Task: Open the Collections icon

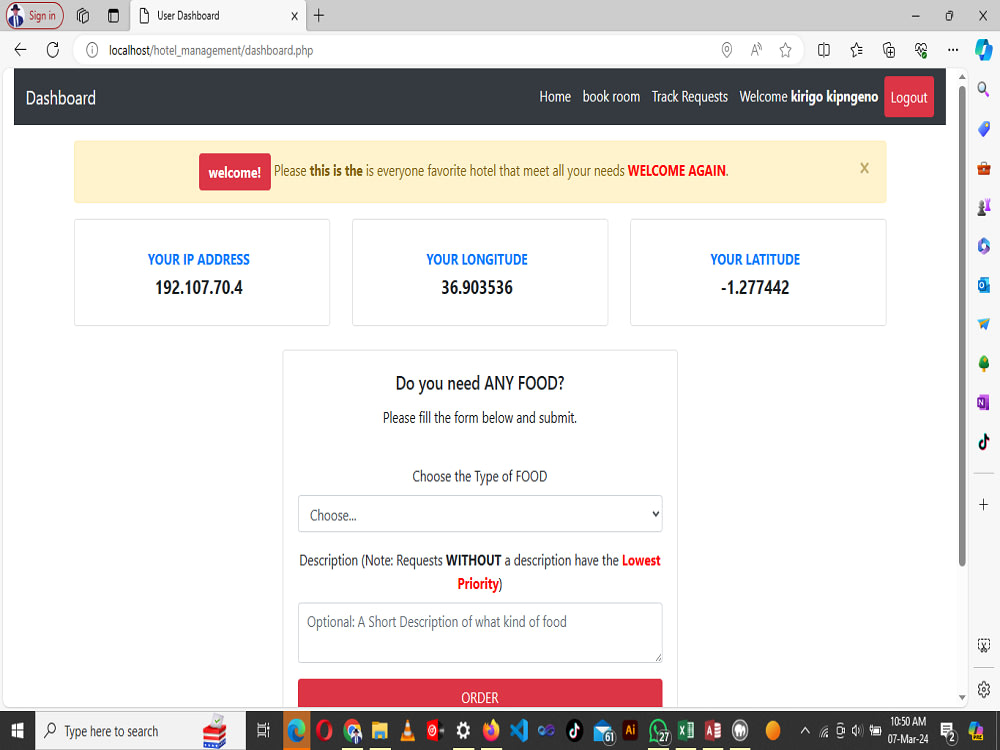Action: [888, 50]
